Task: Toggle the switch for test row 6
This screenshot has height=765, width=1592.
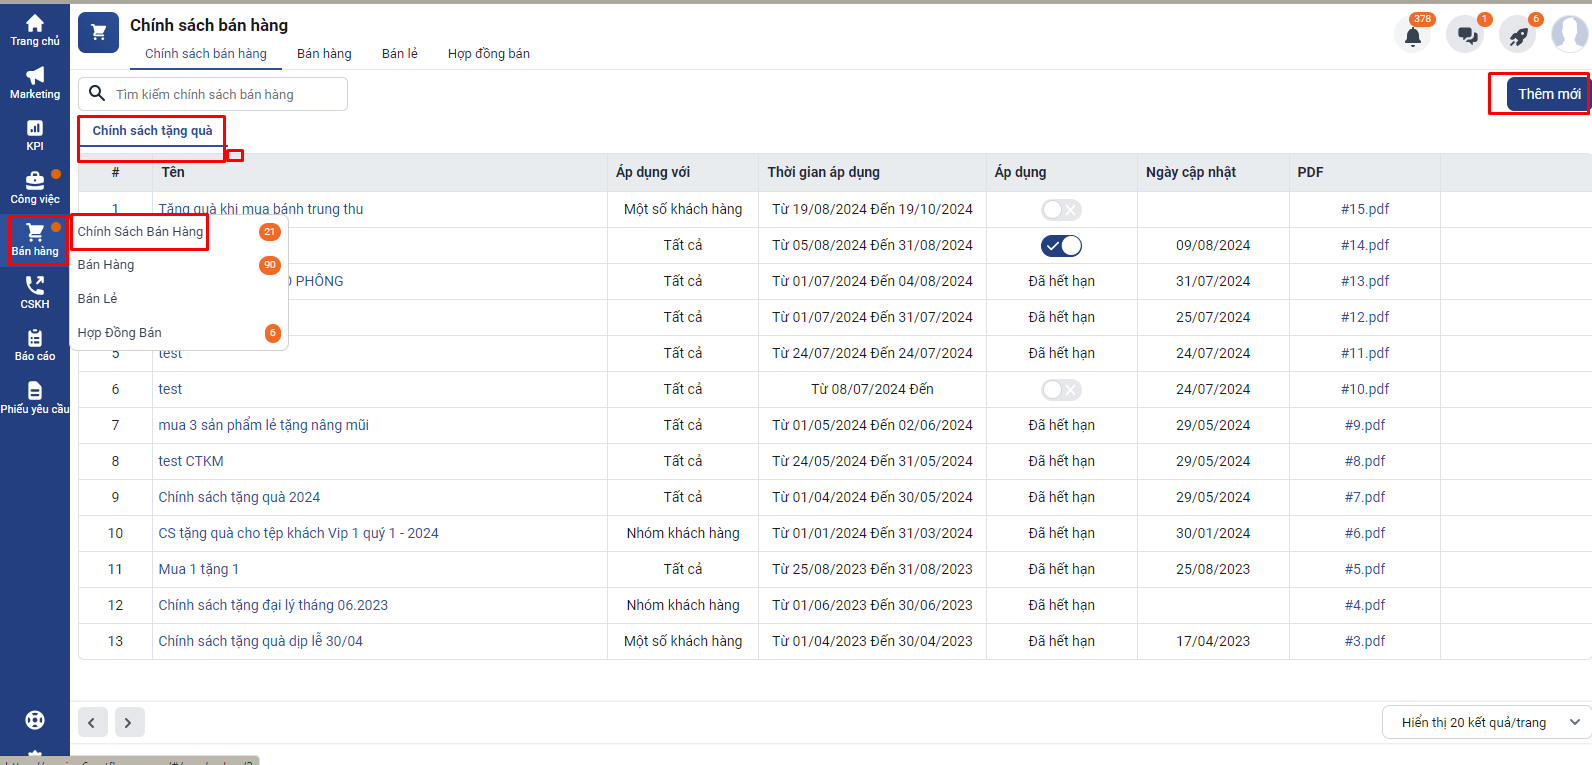Action: [1061, 390]
